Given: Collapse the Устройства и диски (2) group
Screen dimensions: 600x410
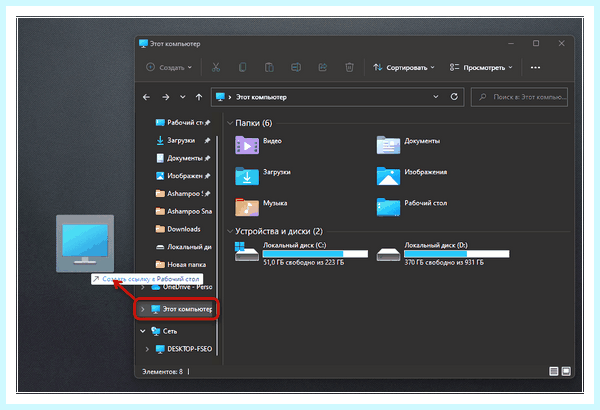Looking at the screenshot, I should click(x=230, y=231).
